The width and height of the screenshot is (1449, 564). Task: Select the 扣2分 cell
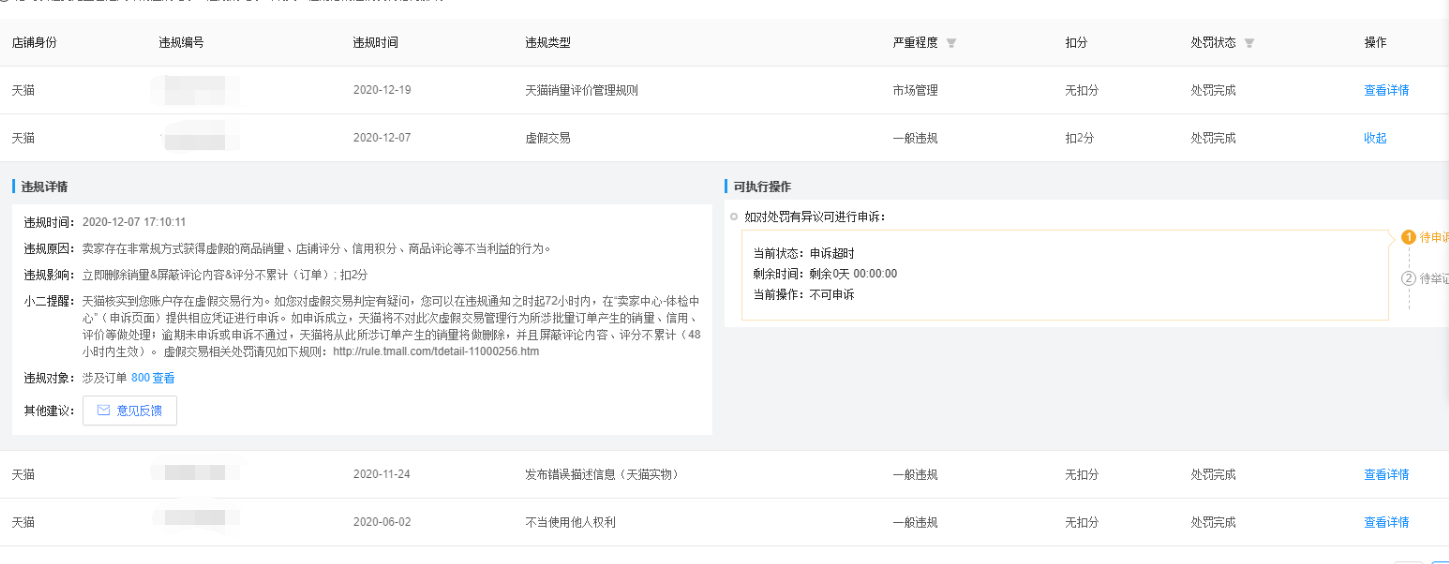[x=1081, y=138]
